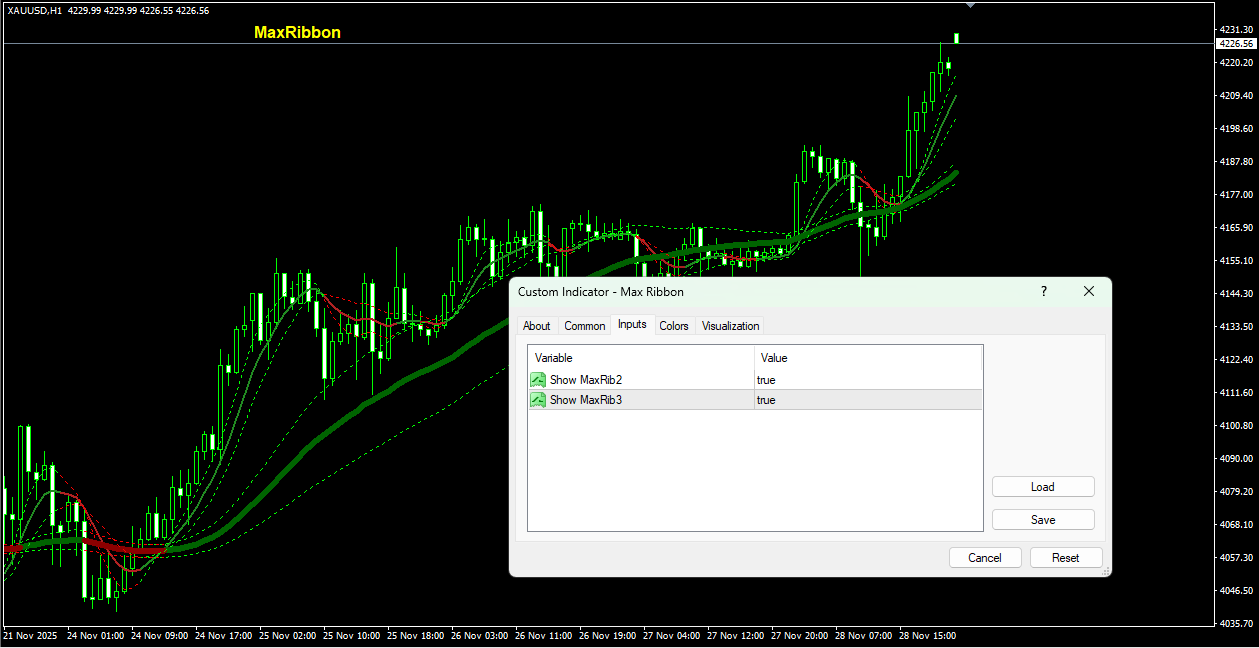The height and width of the screenshot is (648, 1259).
Task: Switch to the Common tab
Action: [584, 326]
